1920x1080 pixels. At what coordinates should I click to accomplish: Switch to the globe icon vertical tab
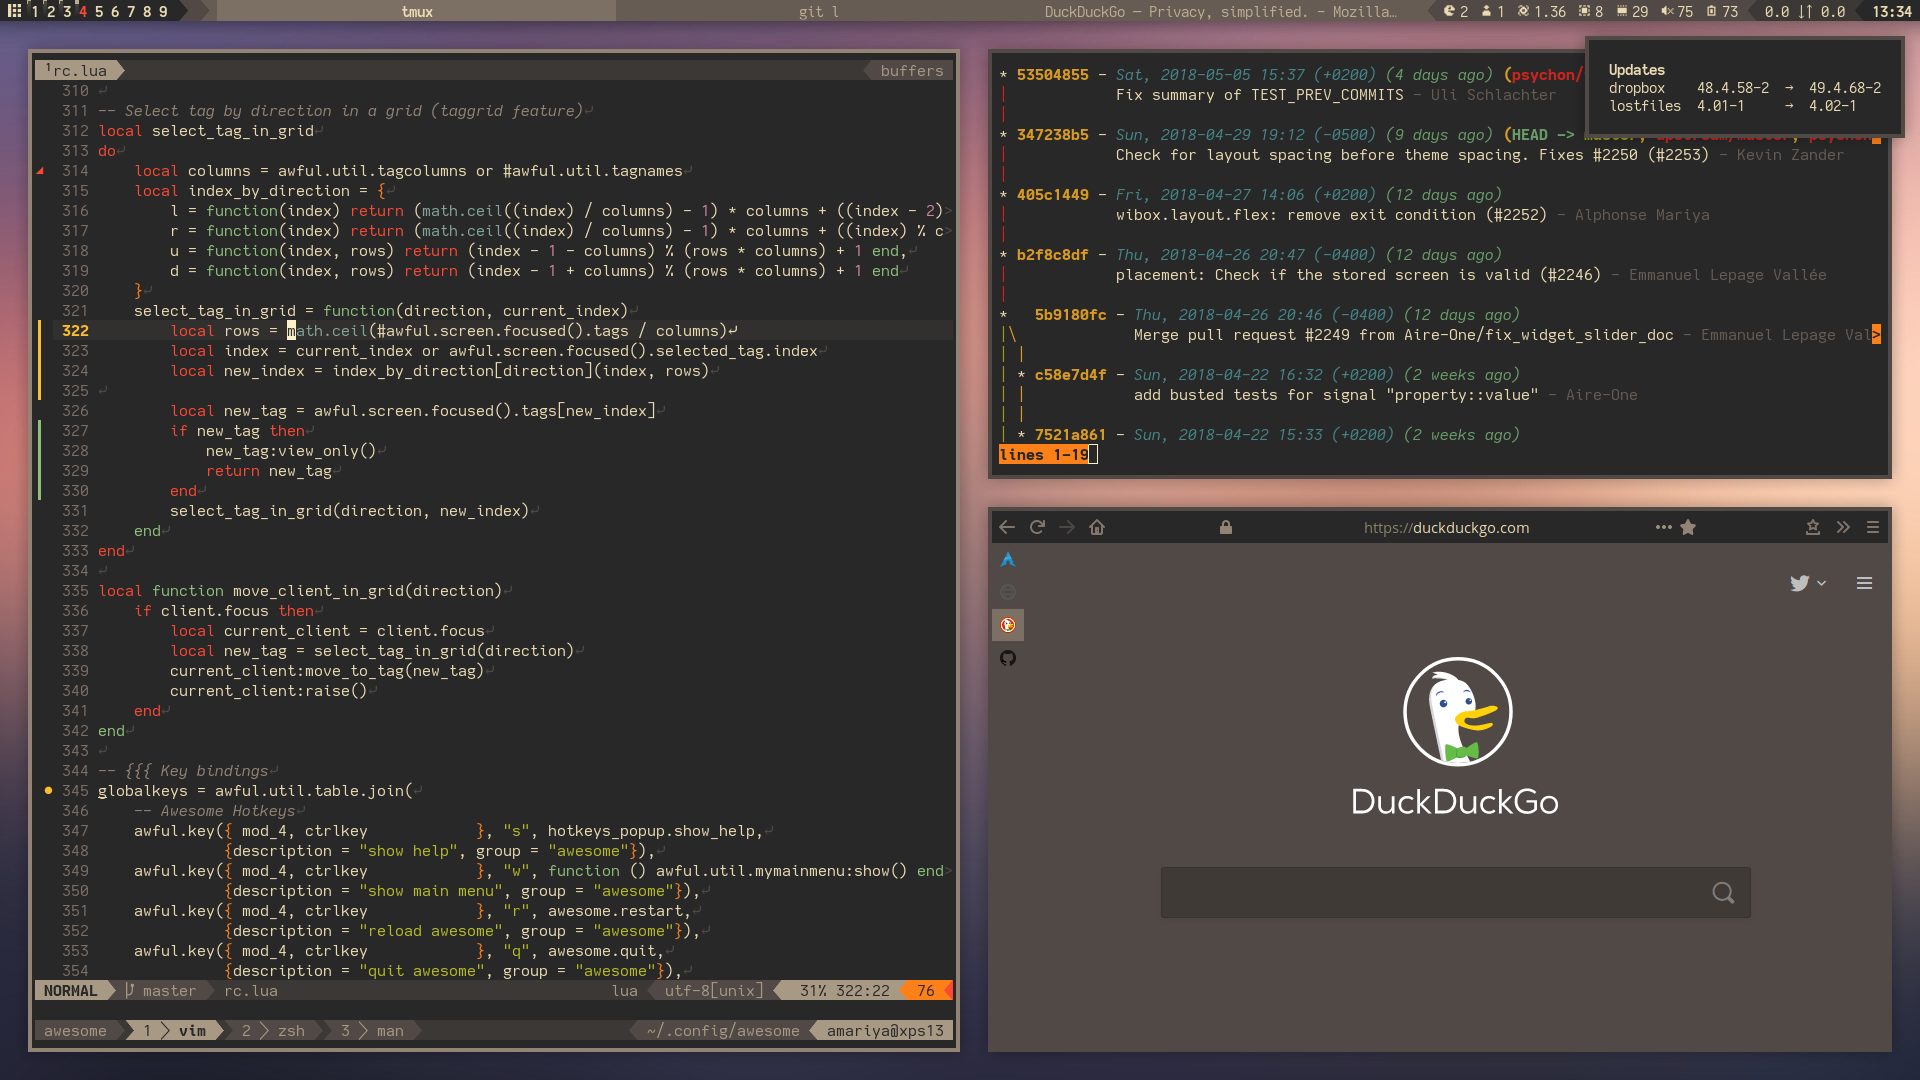point(1008,592)
